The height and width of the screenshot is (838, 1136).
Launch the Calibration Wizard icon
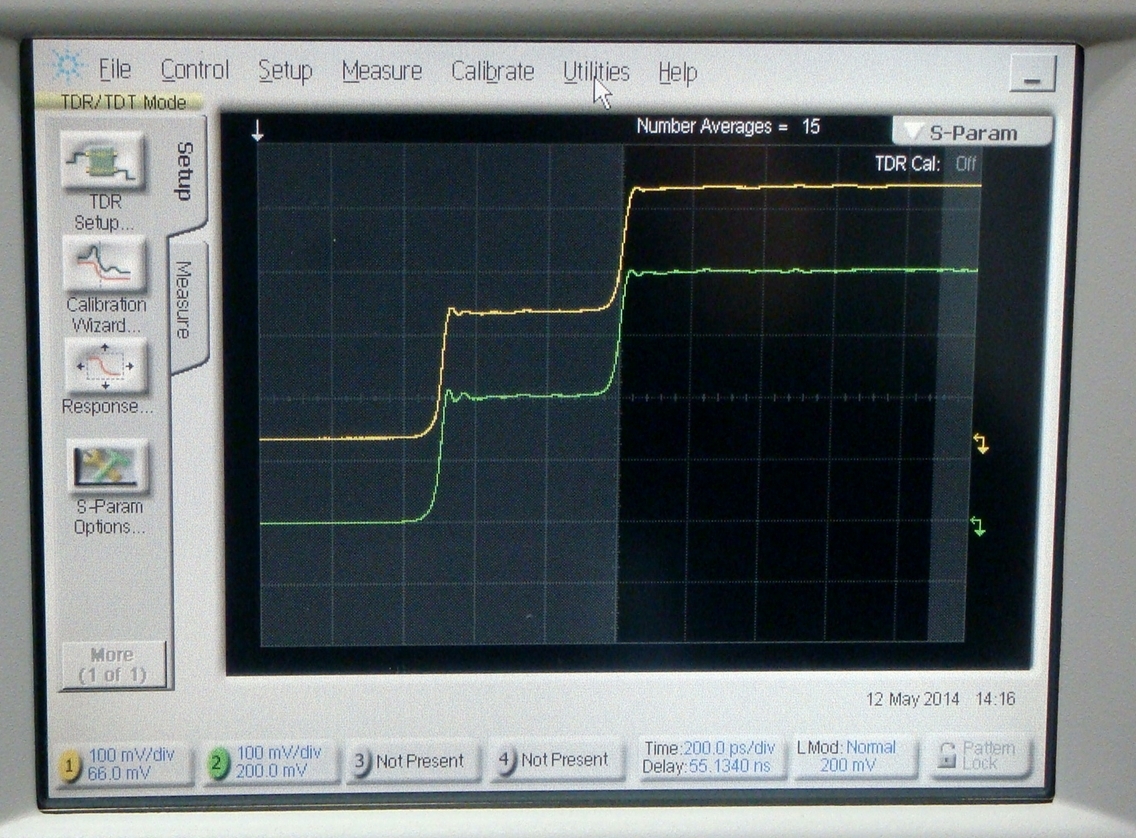106,263
